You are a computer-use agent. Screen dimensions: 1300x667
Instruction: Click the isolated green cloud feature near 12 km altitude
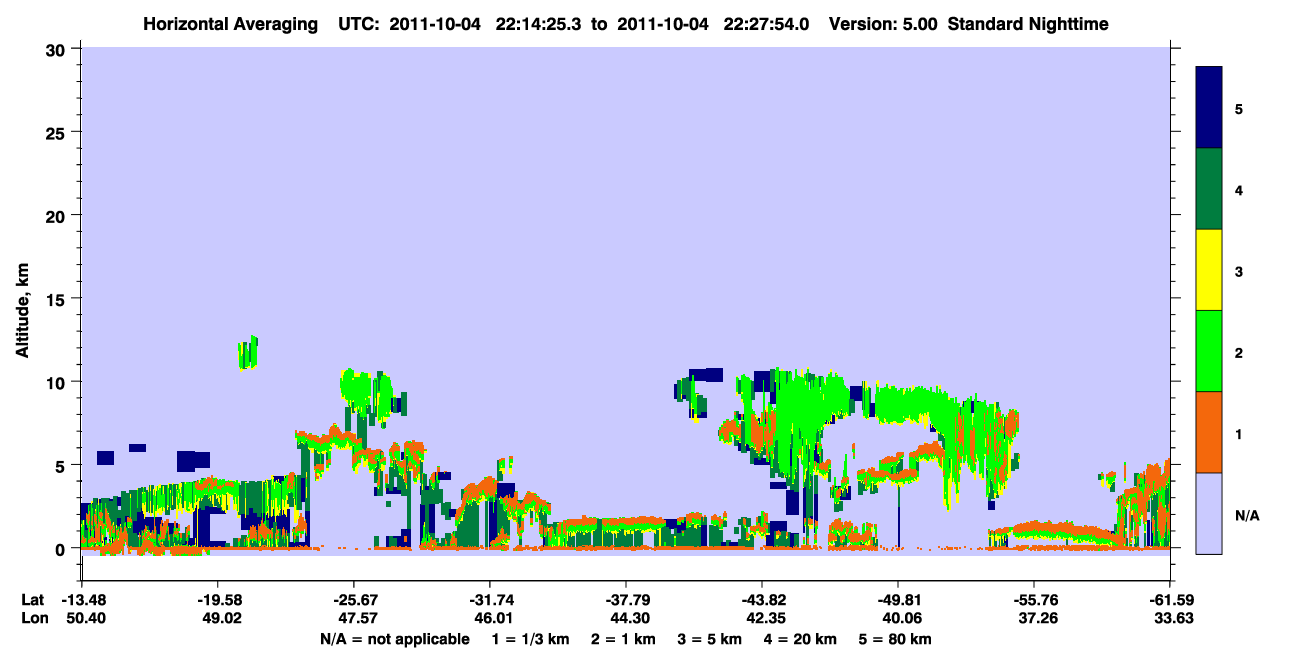[247, 353]
